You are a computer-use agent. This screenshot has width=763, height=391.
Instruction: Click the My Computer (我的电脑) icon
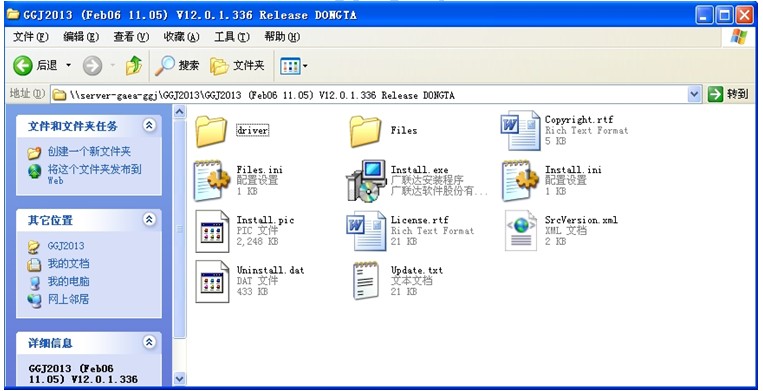(34, 282)
